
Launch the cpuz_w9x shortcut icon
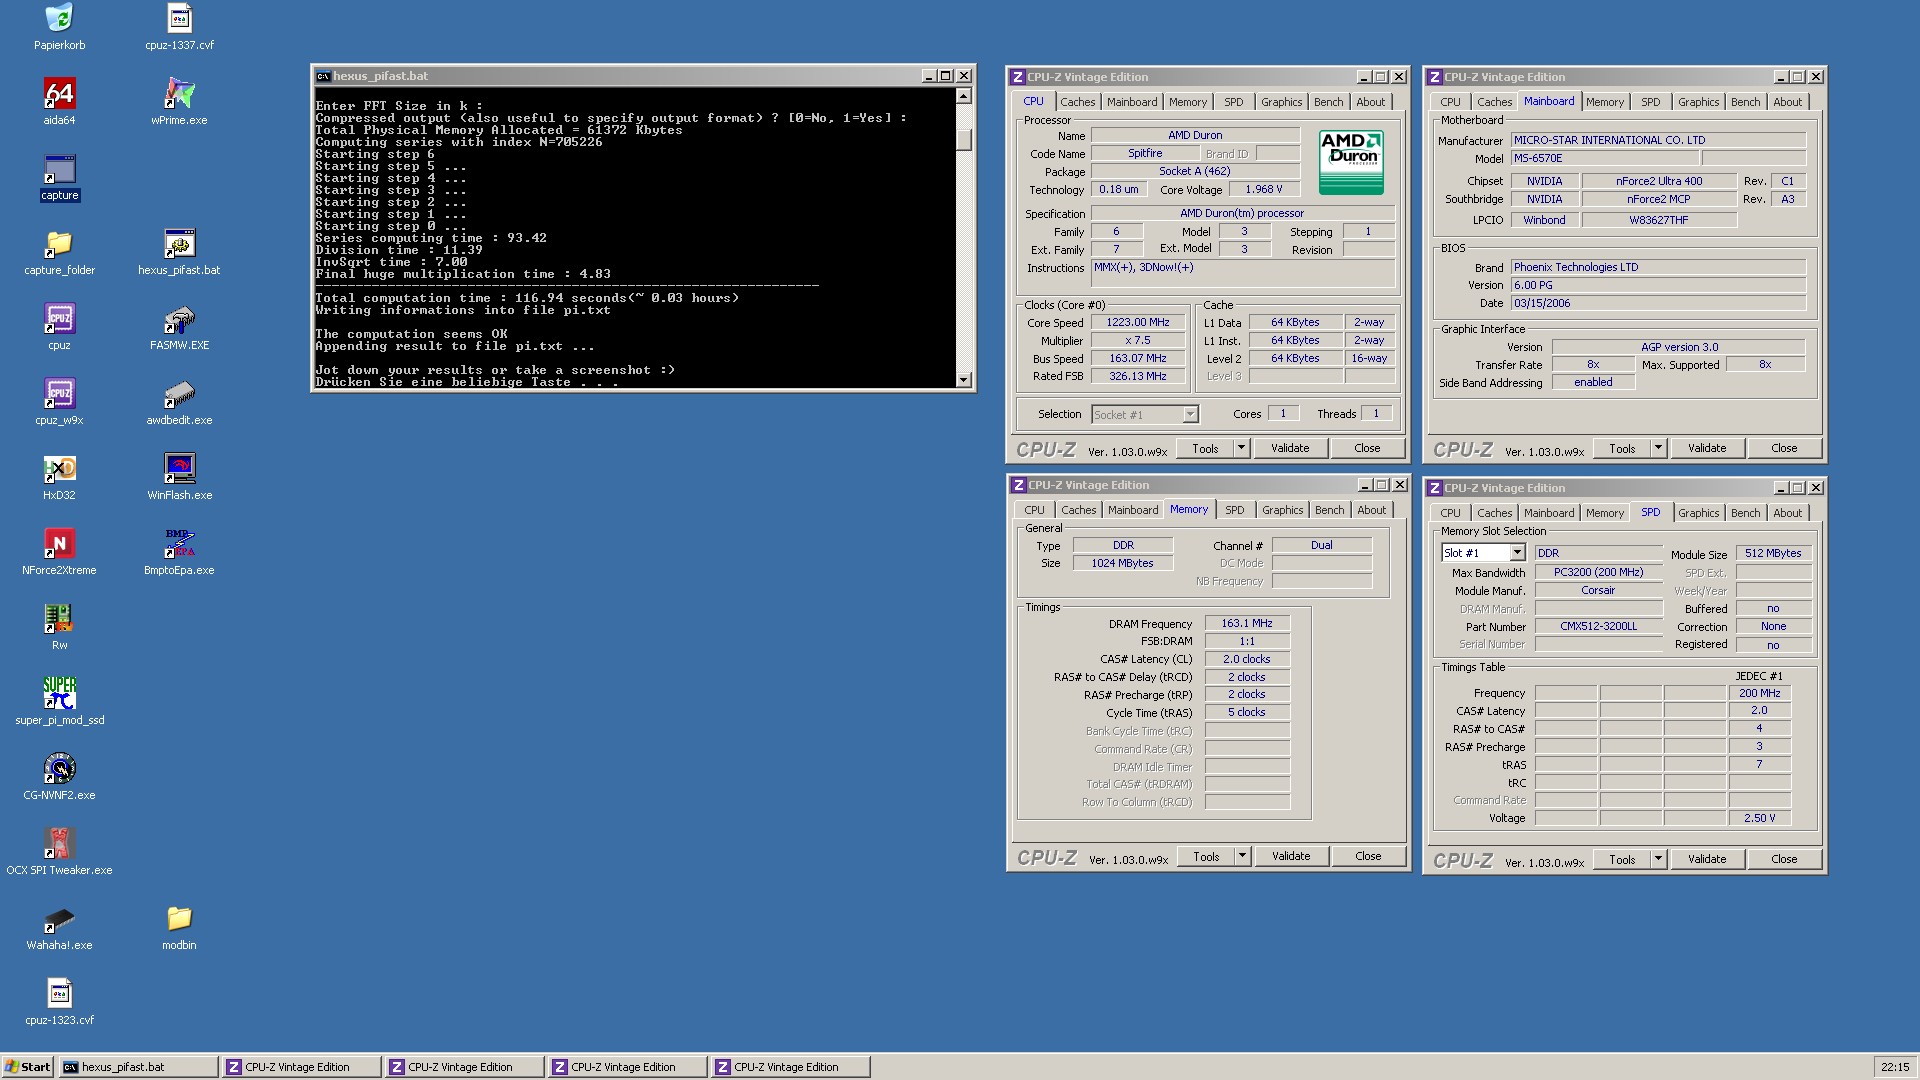[x=59, y=393]
